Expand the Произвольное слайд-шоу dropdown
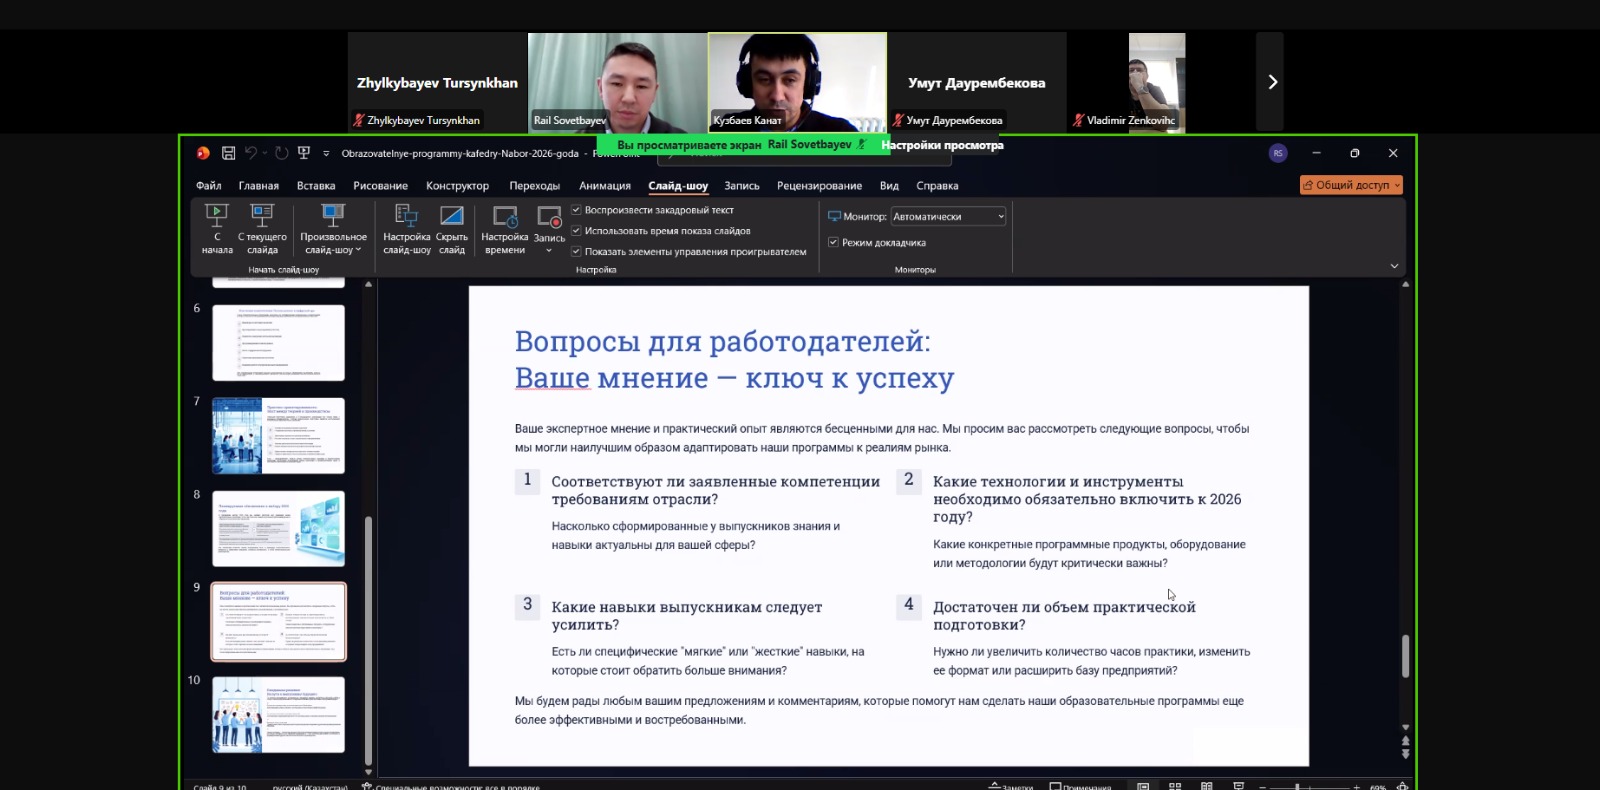Image resolution: width=1600 pixels, height=790 pixels. (x=333, y=228)
